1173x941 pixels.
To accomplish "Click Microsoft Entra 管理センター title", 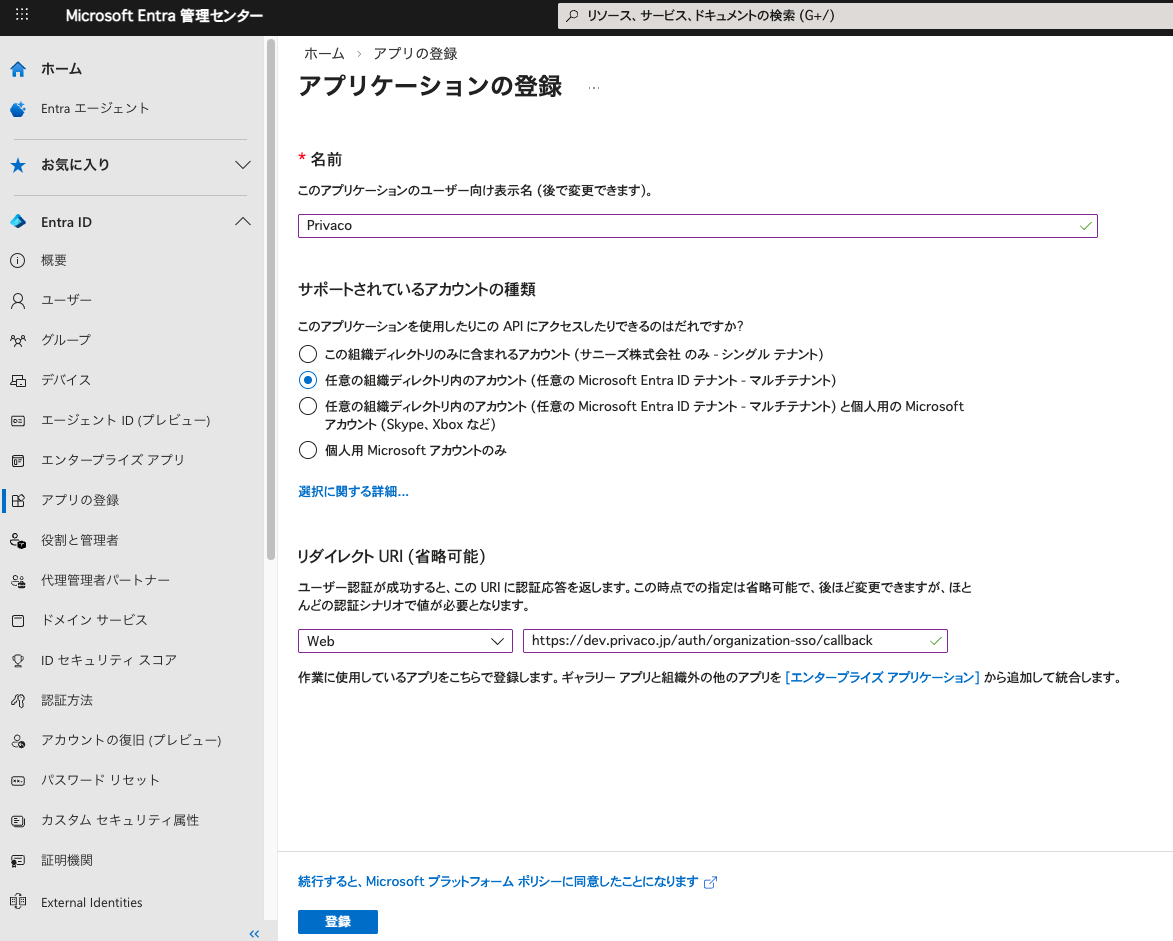I will pyautogui.click(x=164, y=16).
